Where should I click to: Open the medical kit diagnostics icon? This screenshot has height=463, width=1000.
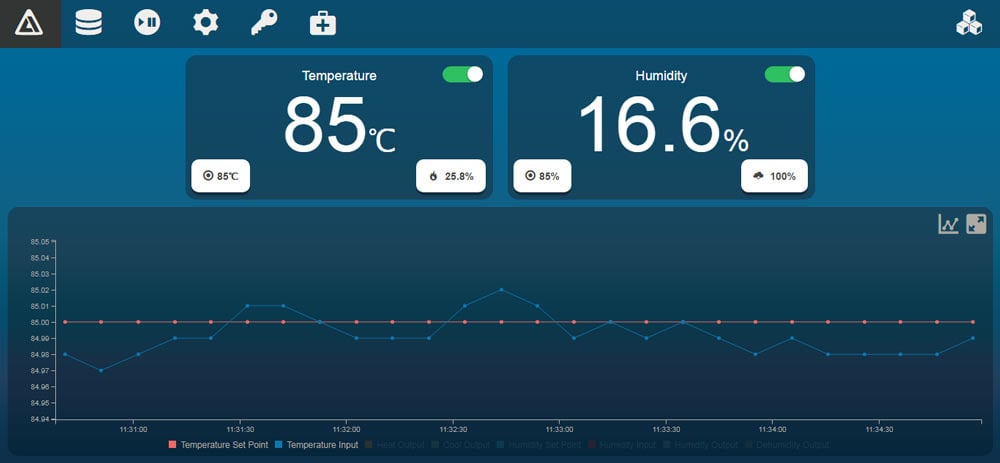point(323,23)
